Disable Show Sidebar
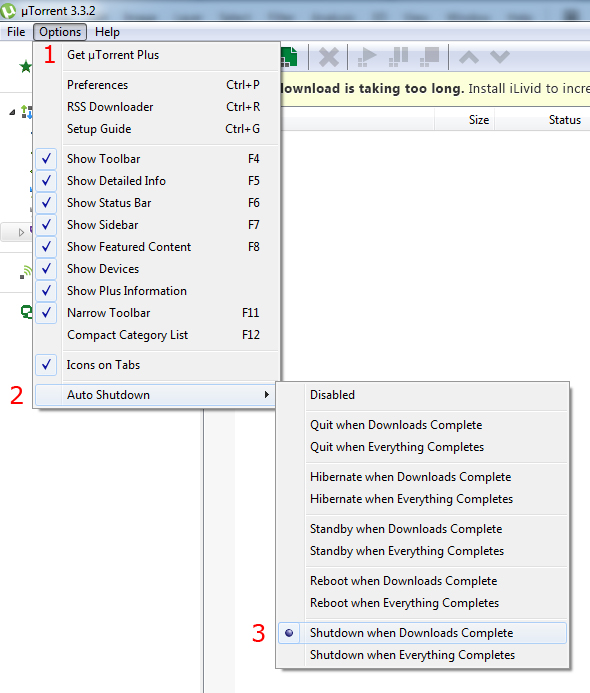 (x=157, y=225)
